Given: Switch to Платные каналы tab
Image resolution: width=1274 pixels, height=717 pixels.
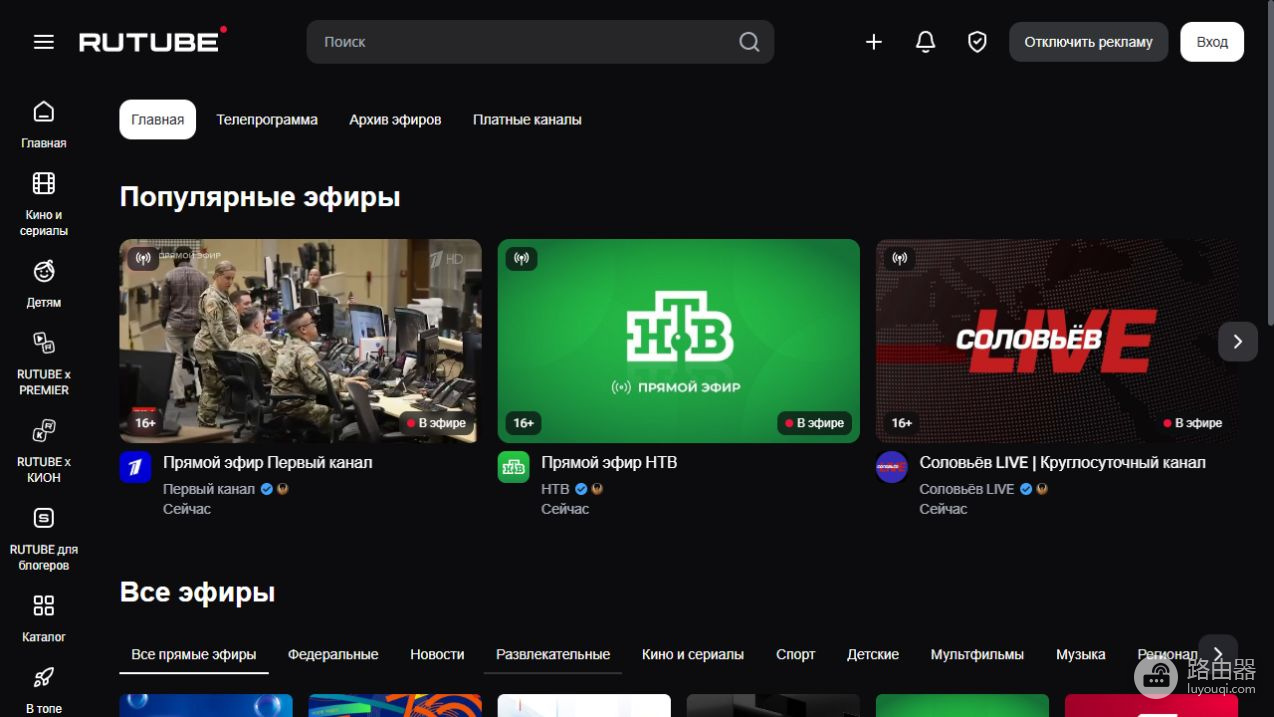Looking at the screenshot, I should (x=527, y=120).
